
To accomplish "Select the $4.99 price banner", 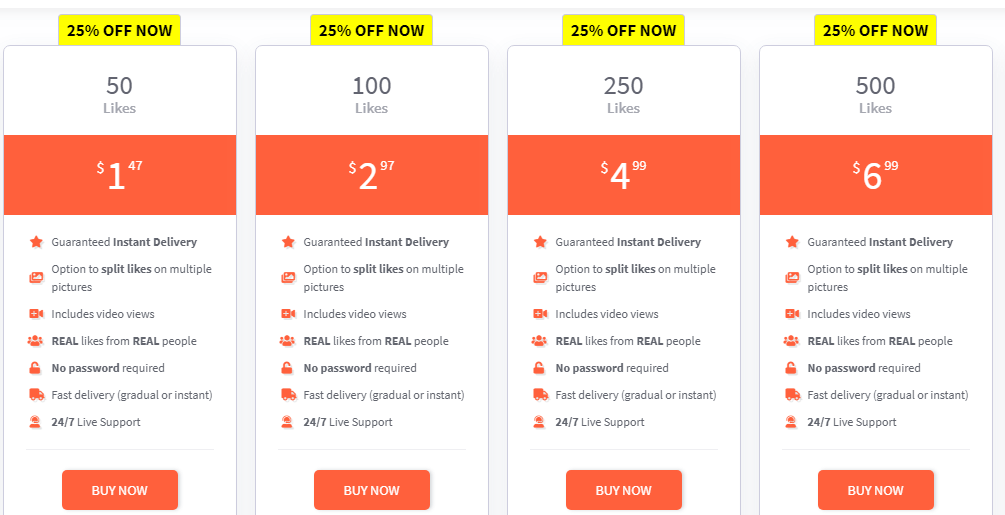I will (x=624, y=175).
